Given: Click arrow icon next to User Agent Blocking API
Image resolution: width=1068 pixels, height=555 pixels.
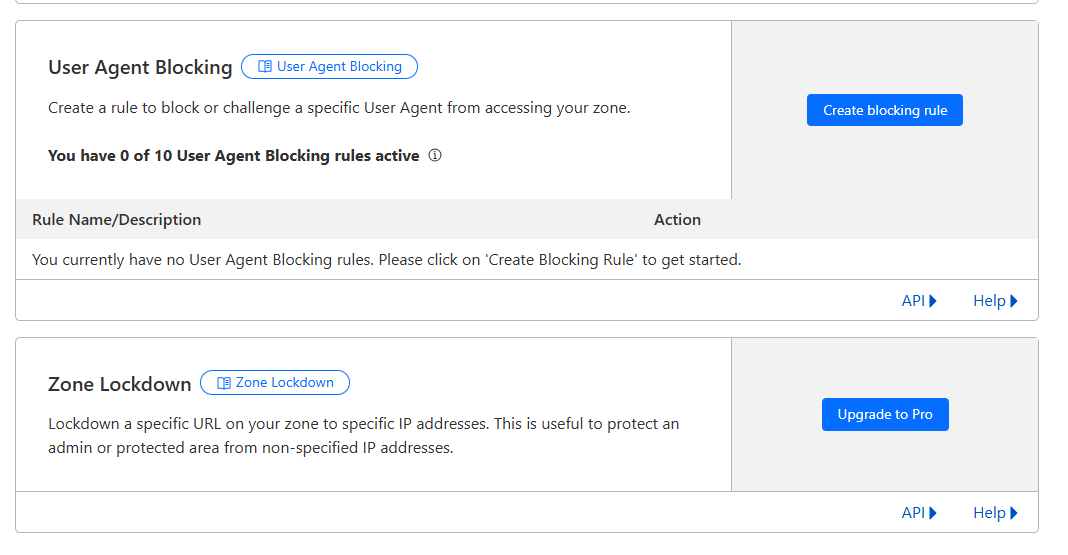Looking at the screenshot, I should (x=933, y=301).
